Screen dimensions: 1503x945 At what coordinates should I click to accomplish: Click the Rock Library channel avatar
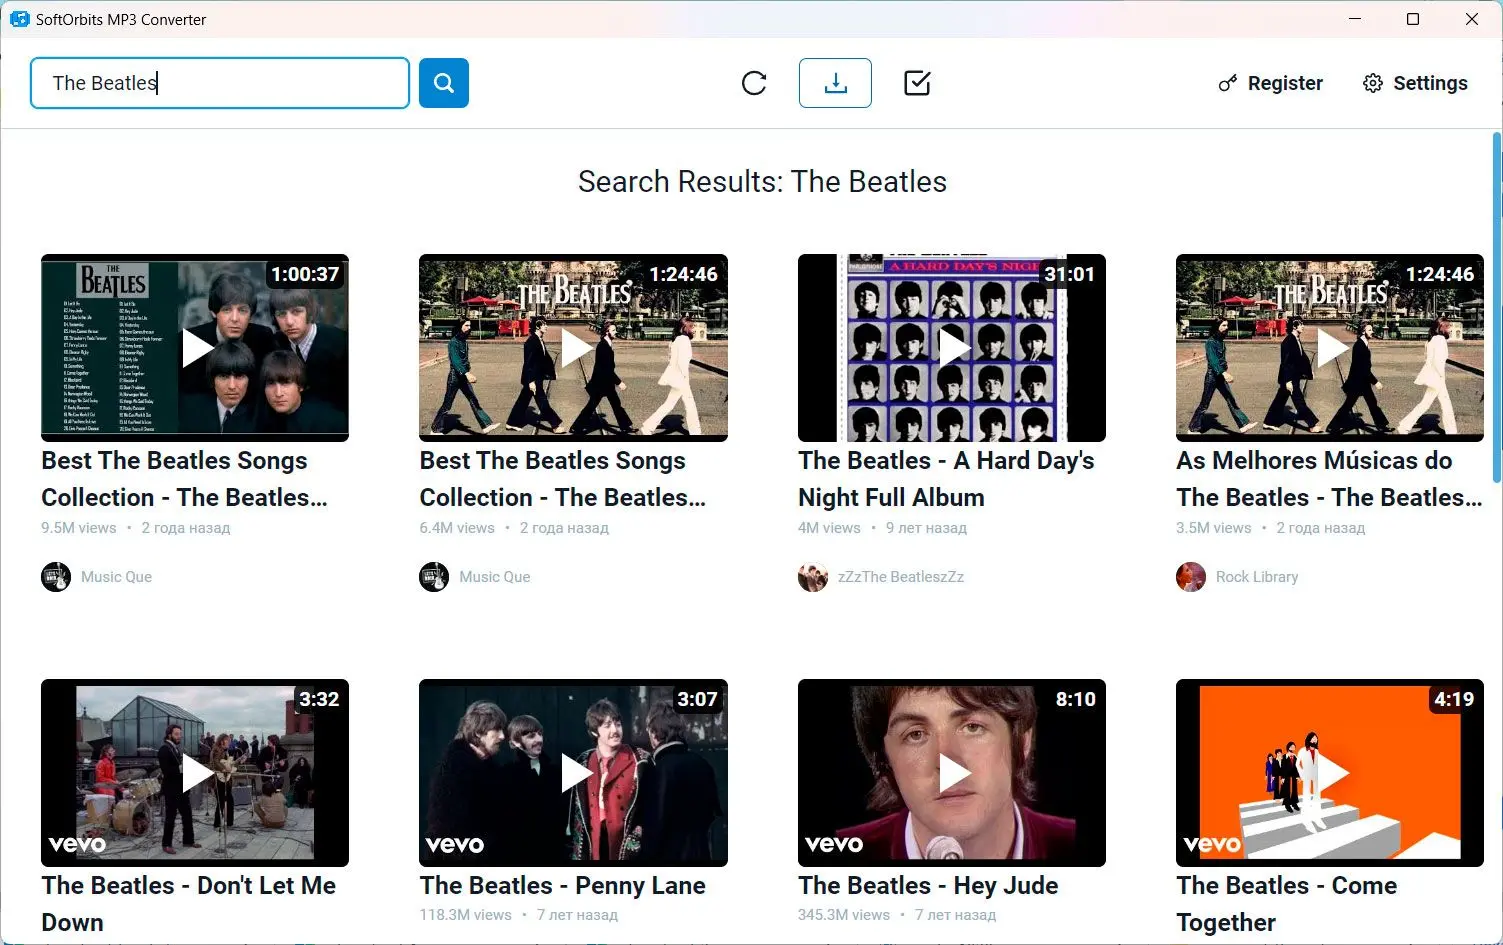click(x=1190, y=577)
